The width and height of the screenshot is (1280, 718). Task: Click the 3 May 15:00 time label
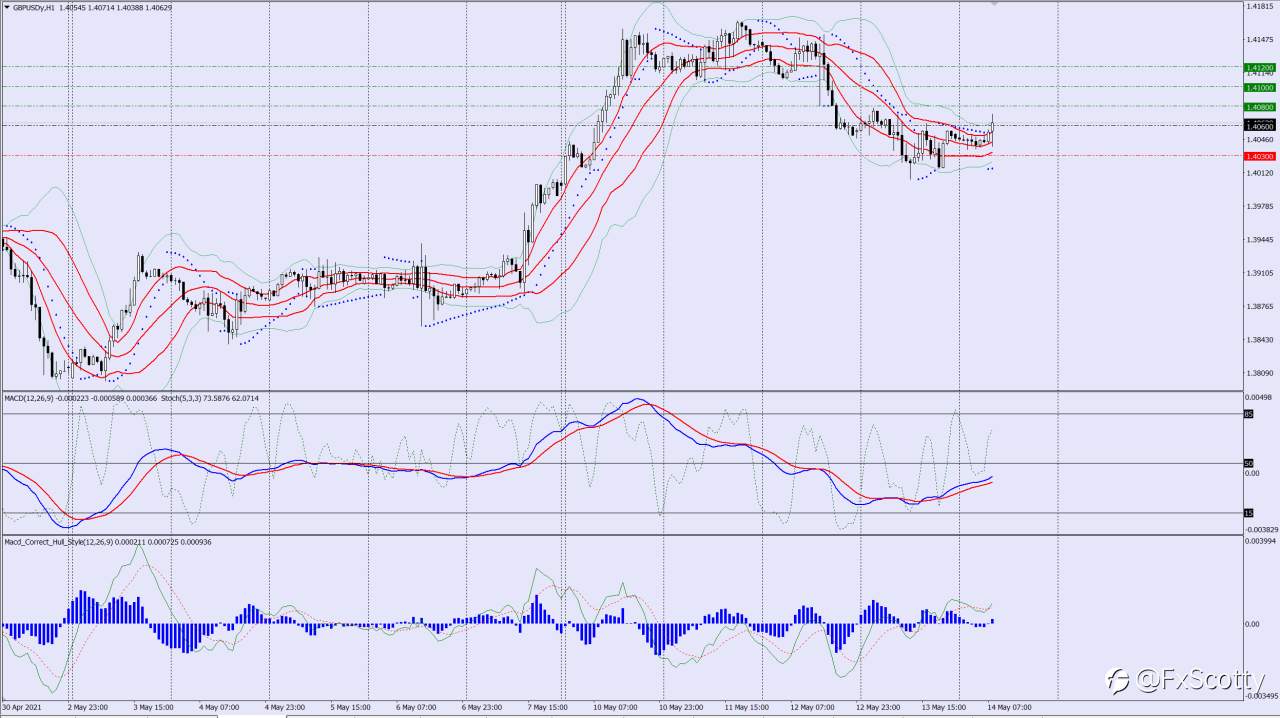coord(153,707)
